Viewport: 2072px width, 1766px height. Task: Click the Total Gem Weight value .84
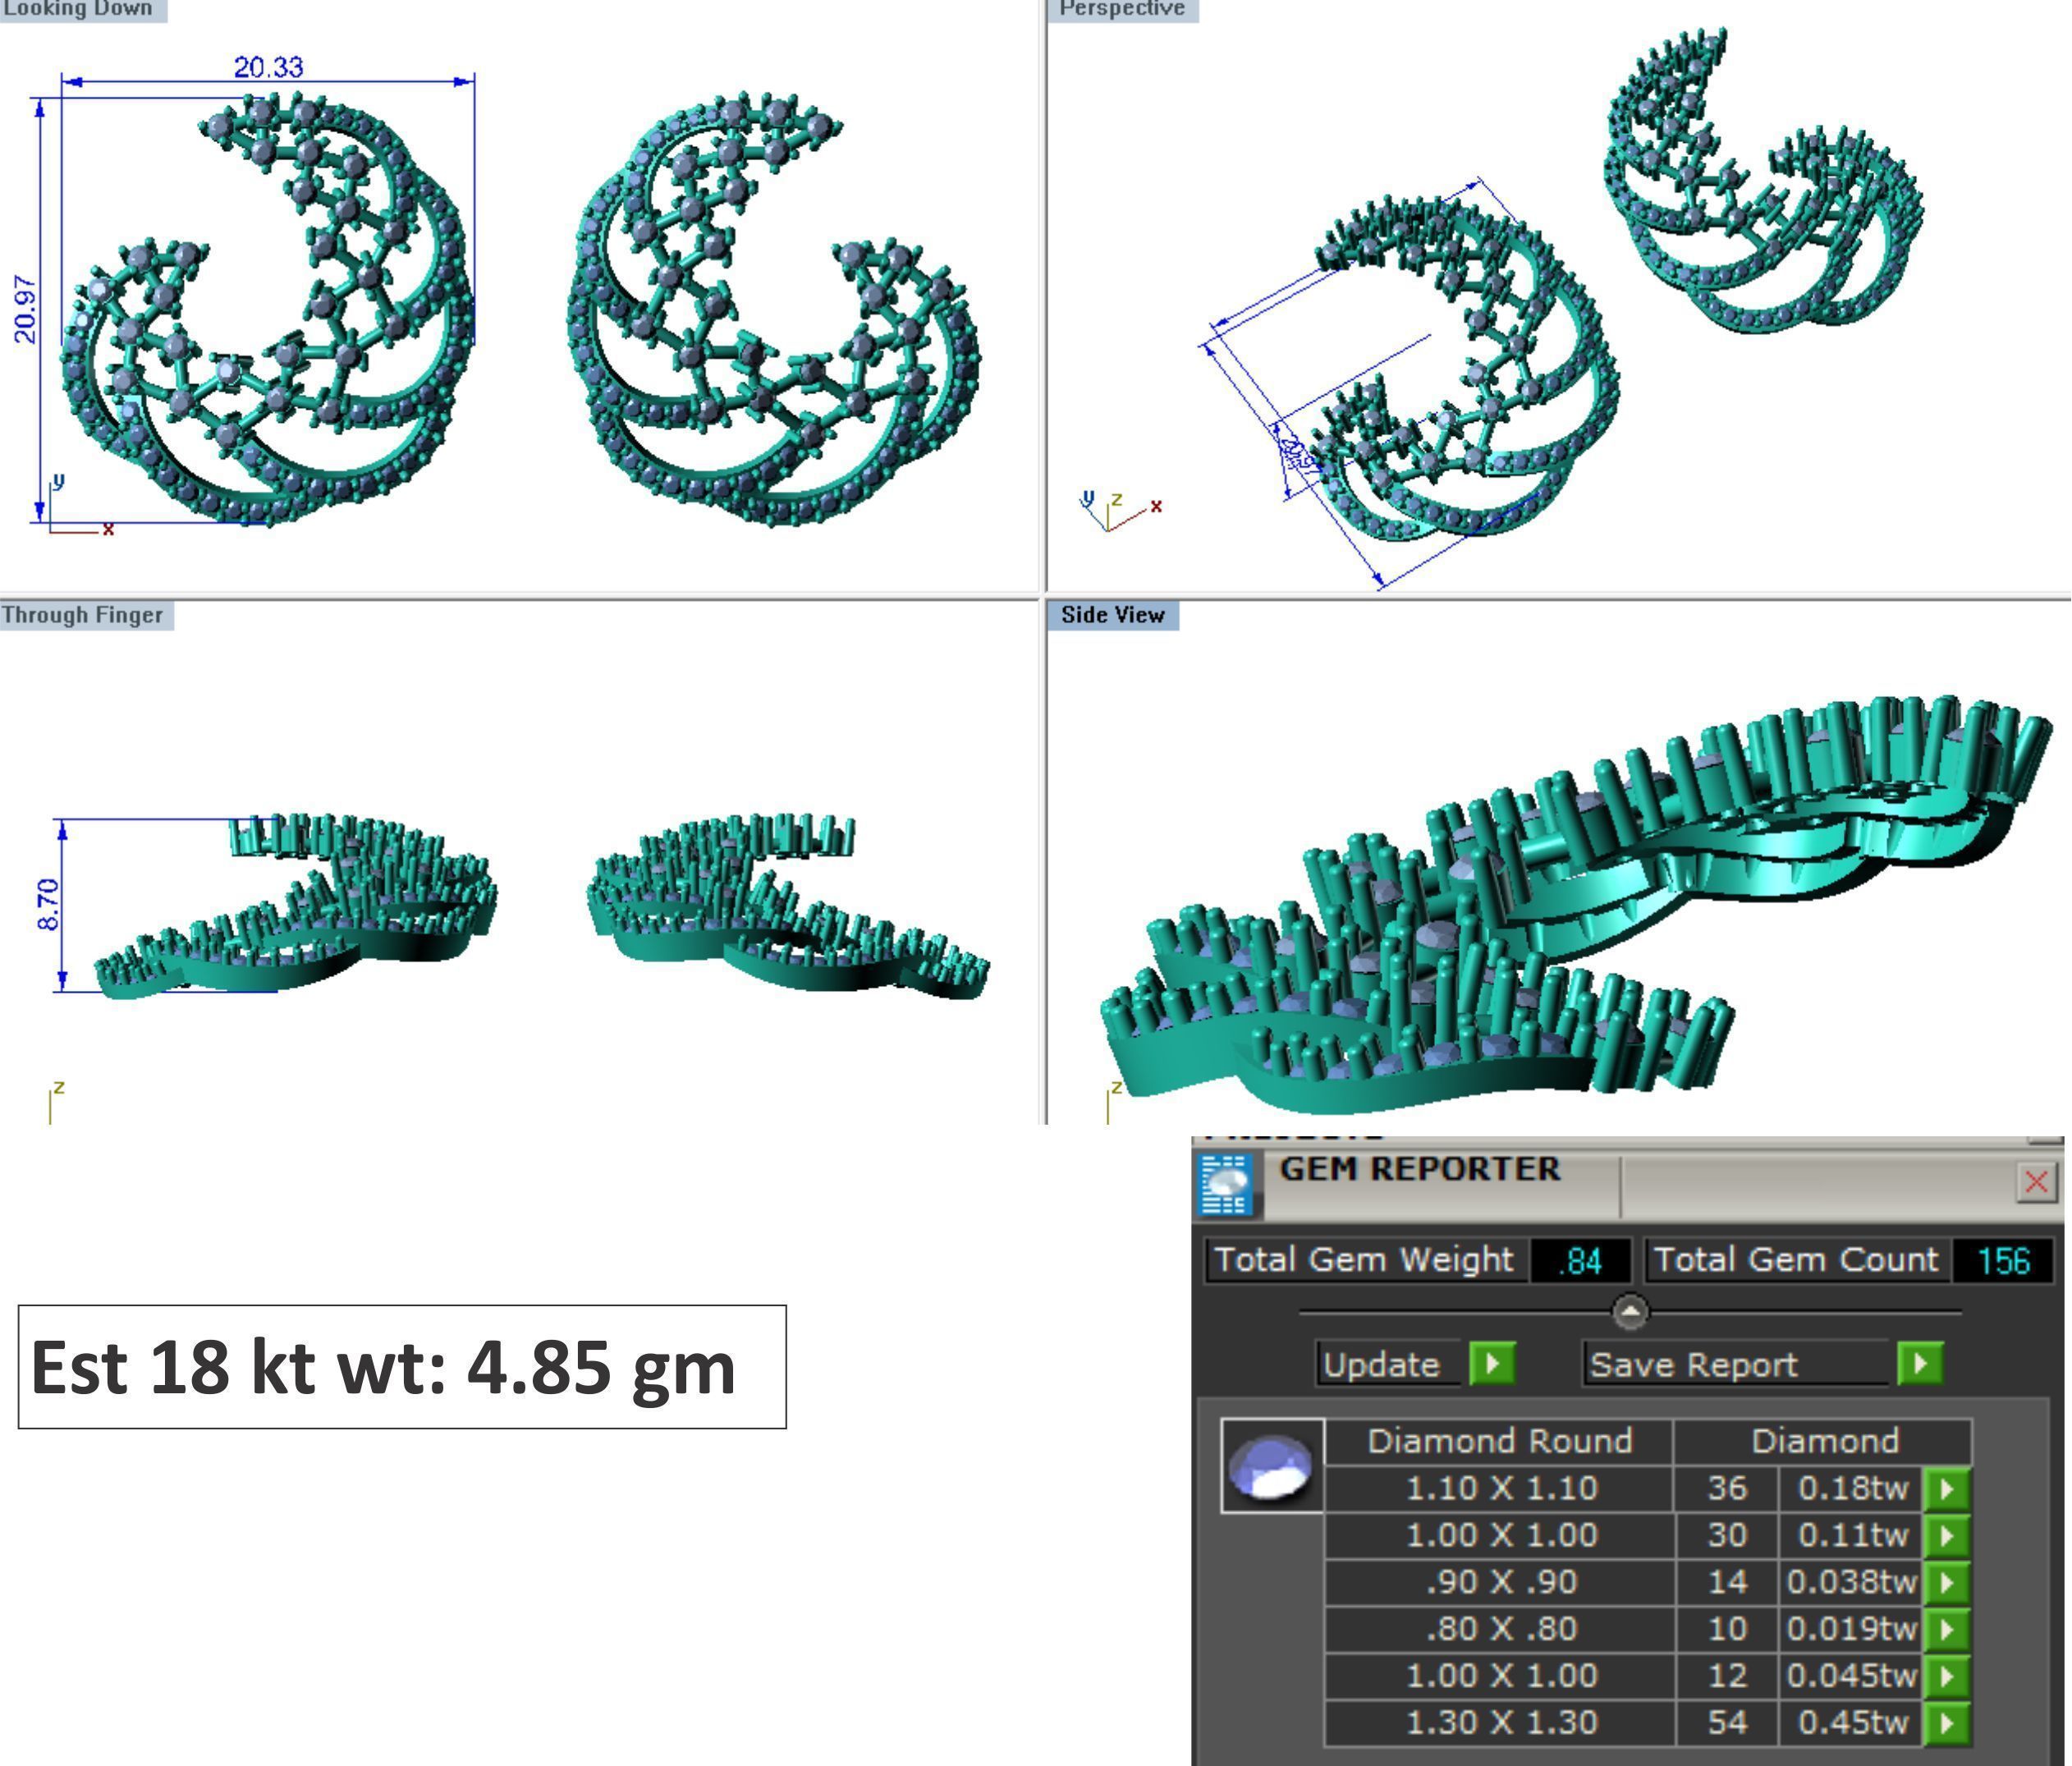click(x=1580, y=1260)
